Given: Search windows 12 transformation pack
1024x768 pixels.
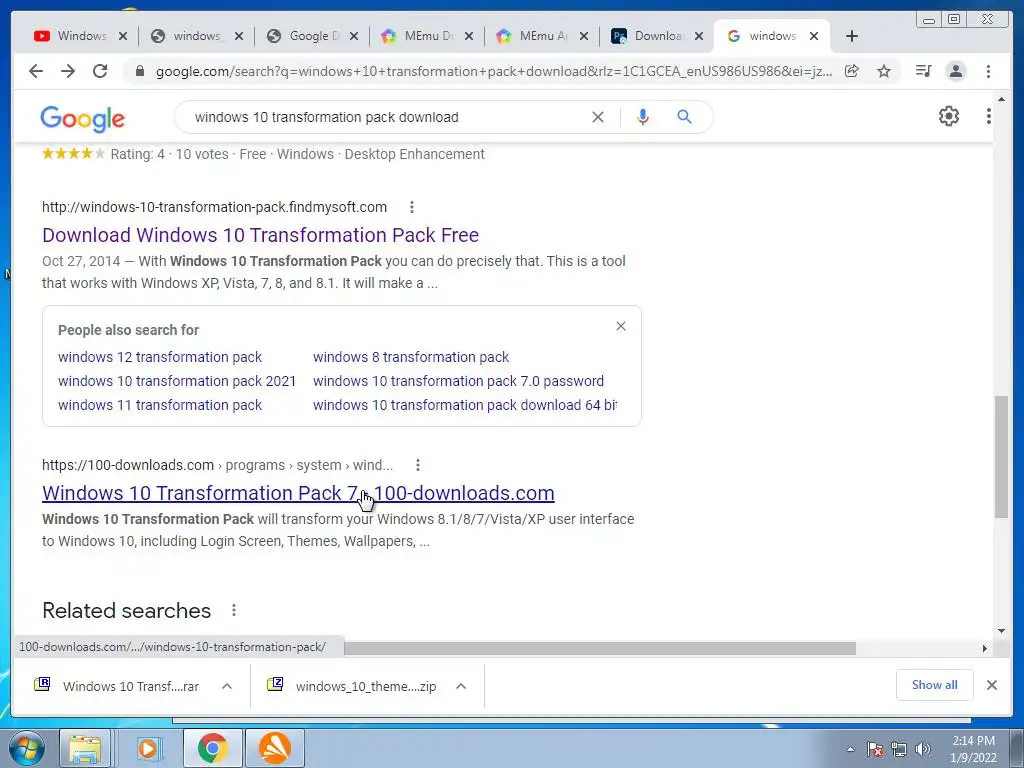Looking at the screenshot, I should [x=160, y=357].
